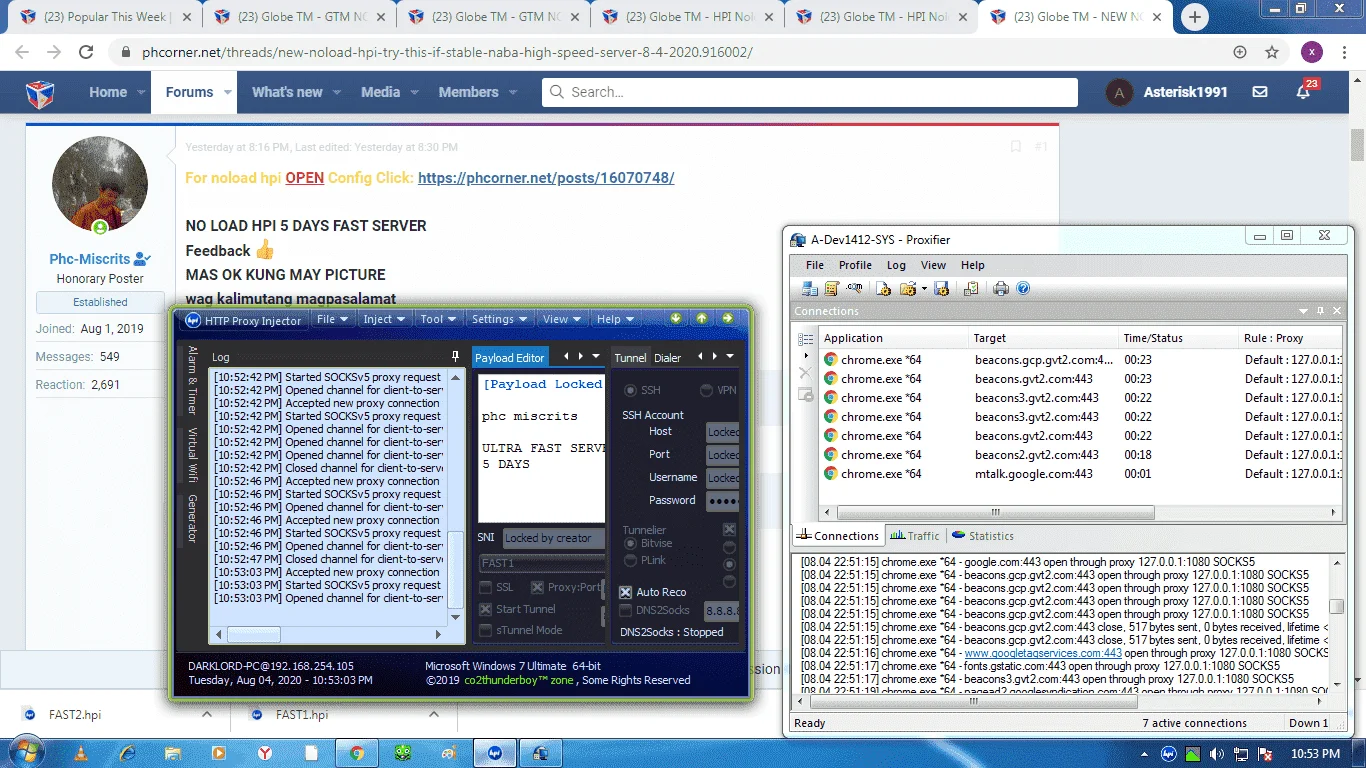The width and height of the screenshot is (1366, 768).
Task: Click clipboard checklist icon in Proxifier toolbar
Action: [x=970, y=288]
